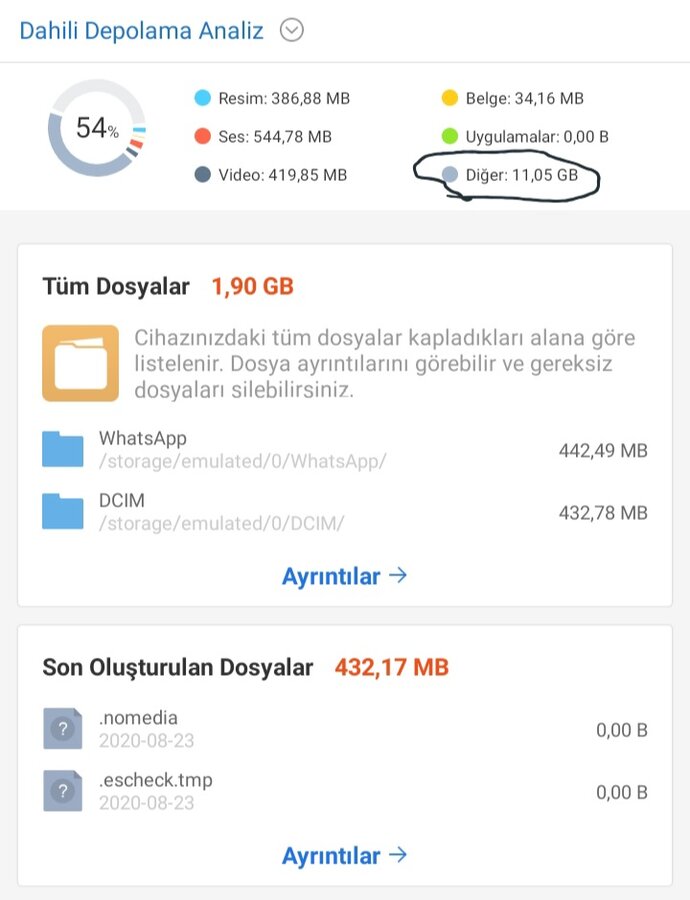The width and height of the screenshot is (690, 900).
Task: Select the Diğer 11,05 GB category
Action: [x=510, y=175]
